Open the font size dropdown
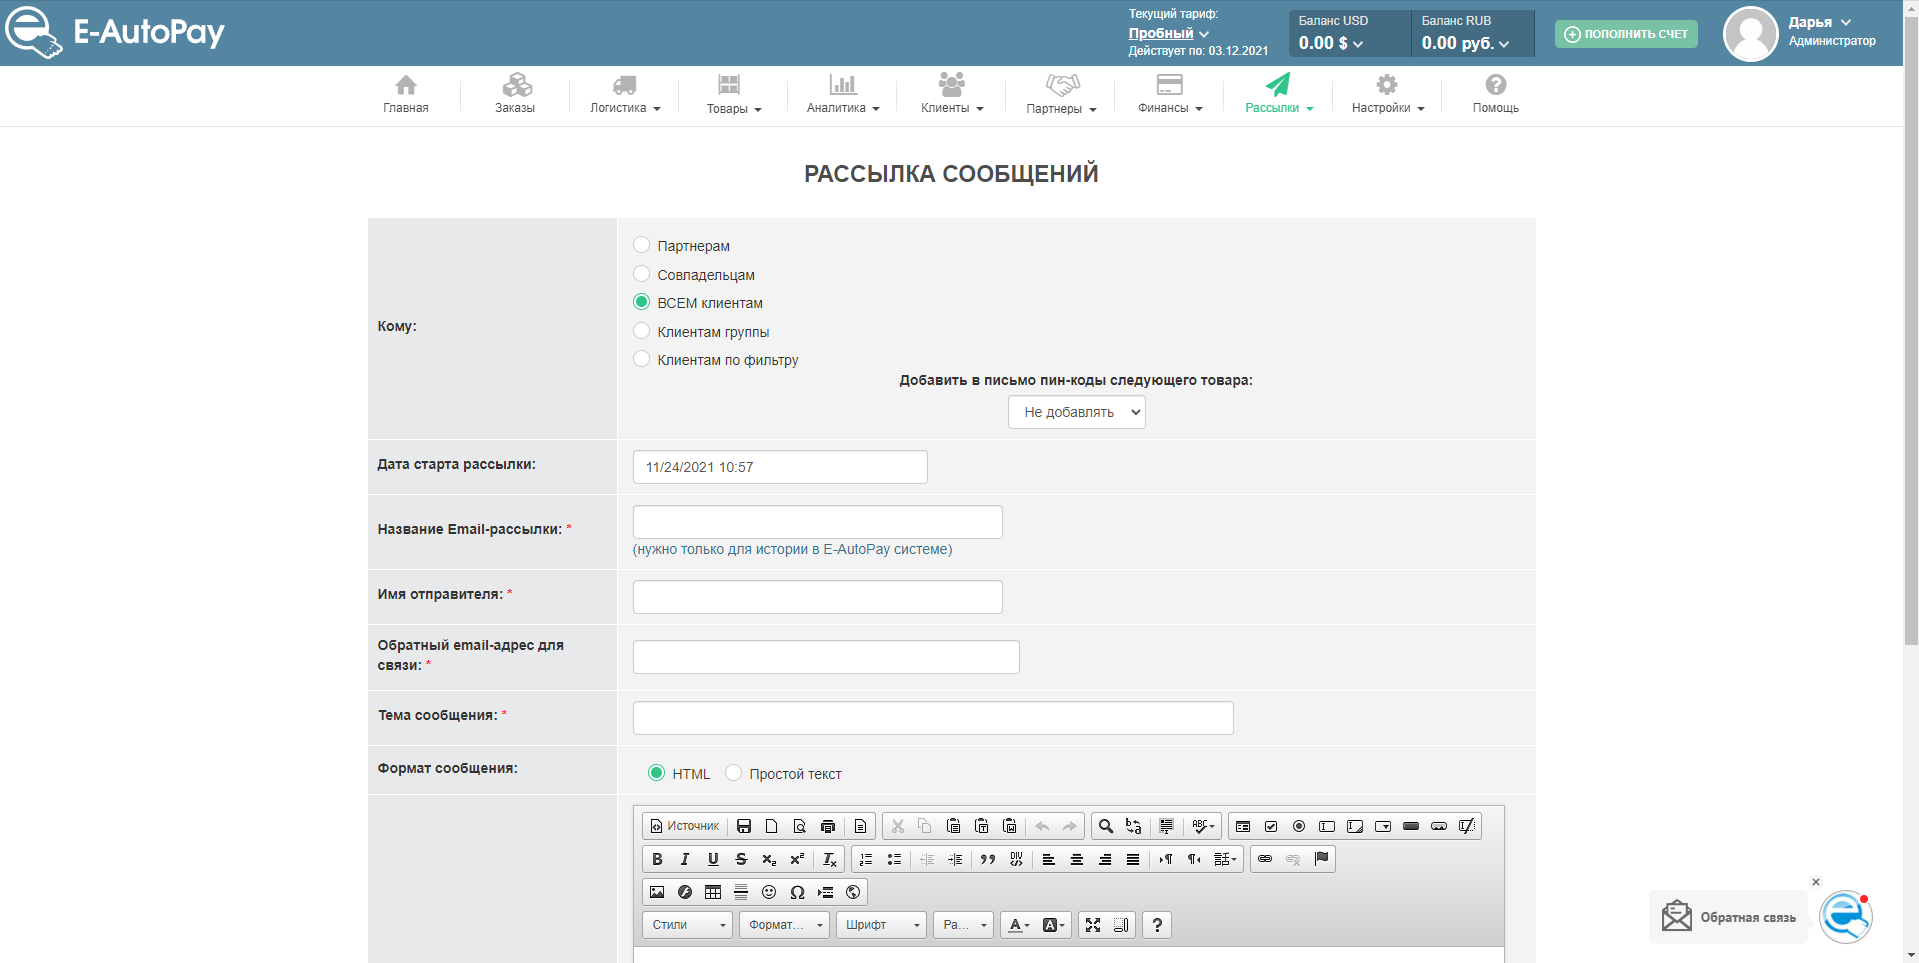The image size is (1919, 963). [x=963, y=925]
